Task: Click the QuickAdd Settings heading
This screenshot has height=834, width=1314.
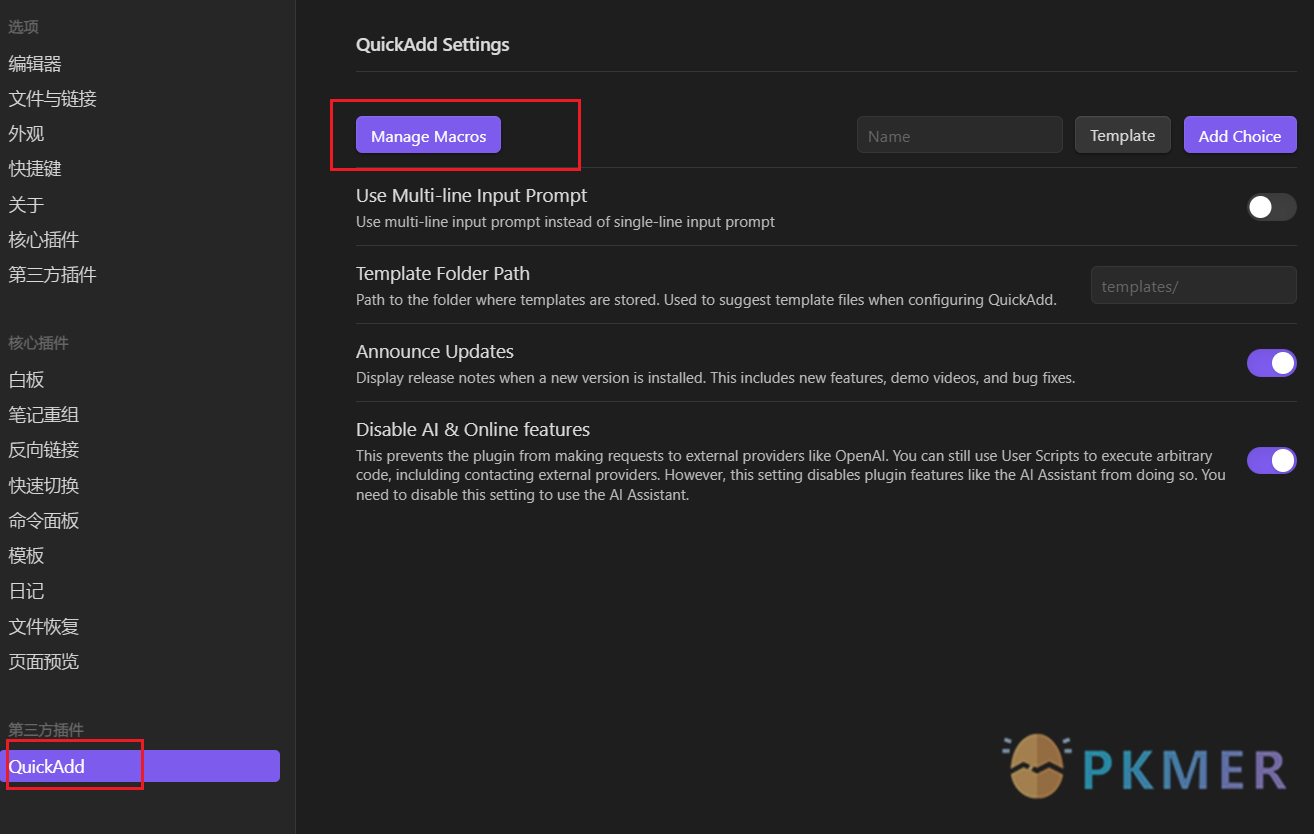Action: point(433,45)
